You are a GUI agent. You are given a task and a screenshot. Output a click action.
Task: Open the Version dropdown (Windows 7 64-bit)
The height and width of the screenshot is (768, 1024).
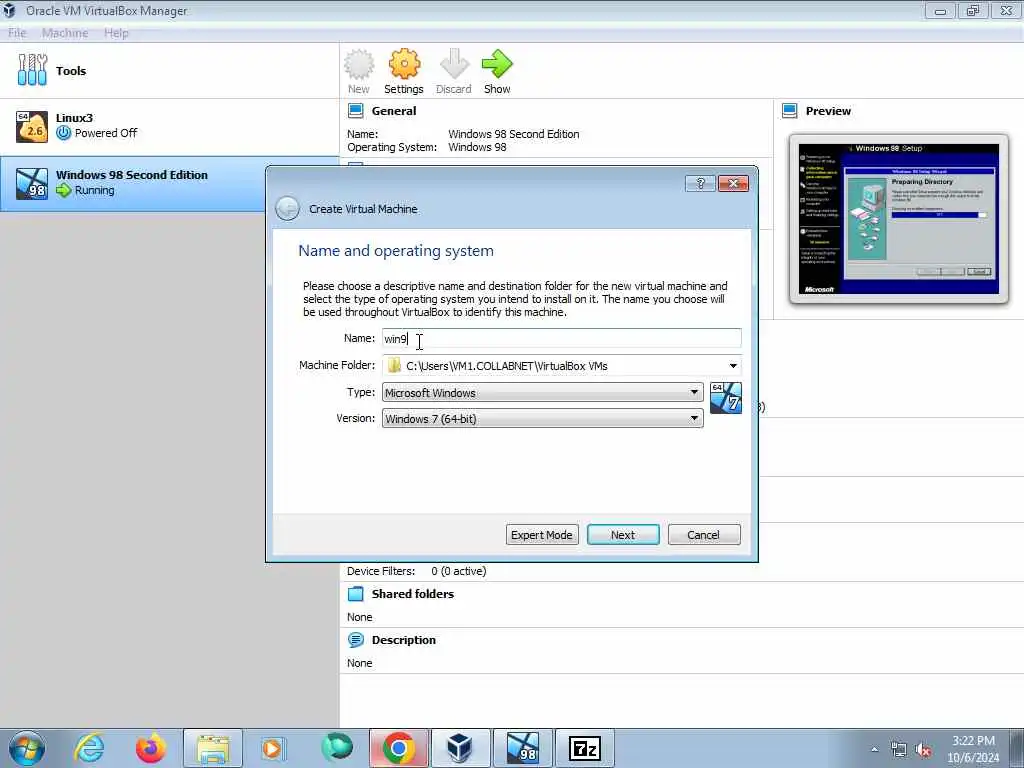coord(542,419)
